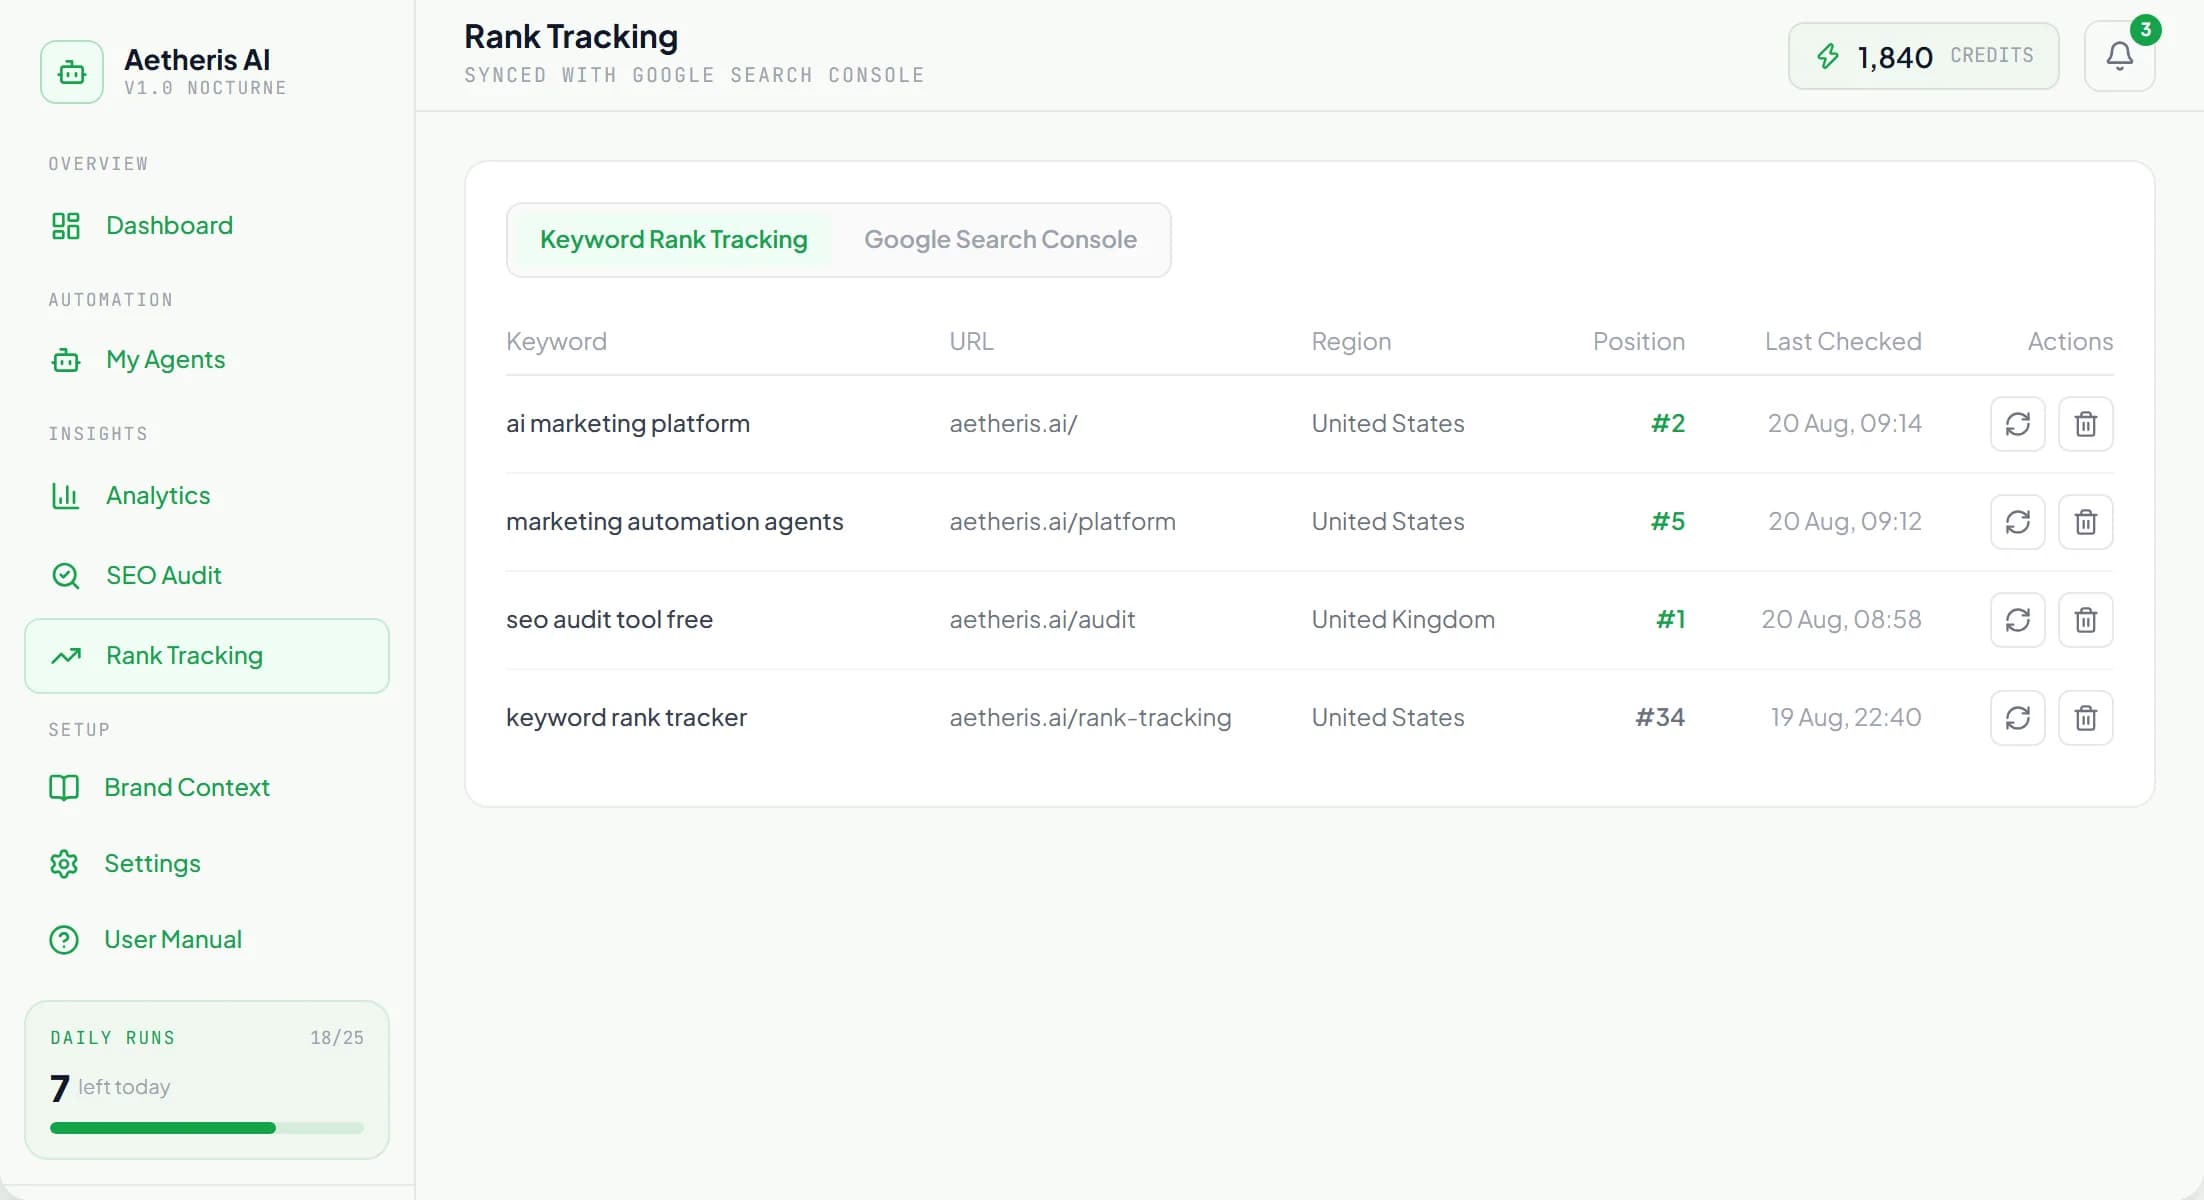The image size is (2204, 1200).
Task: Open the Dashboard page
Action: (x=207, y=226)
